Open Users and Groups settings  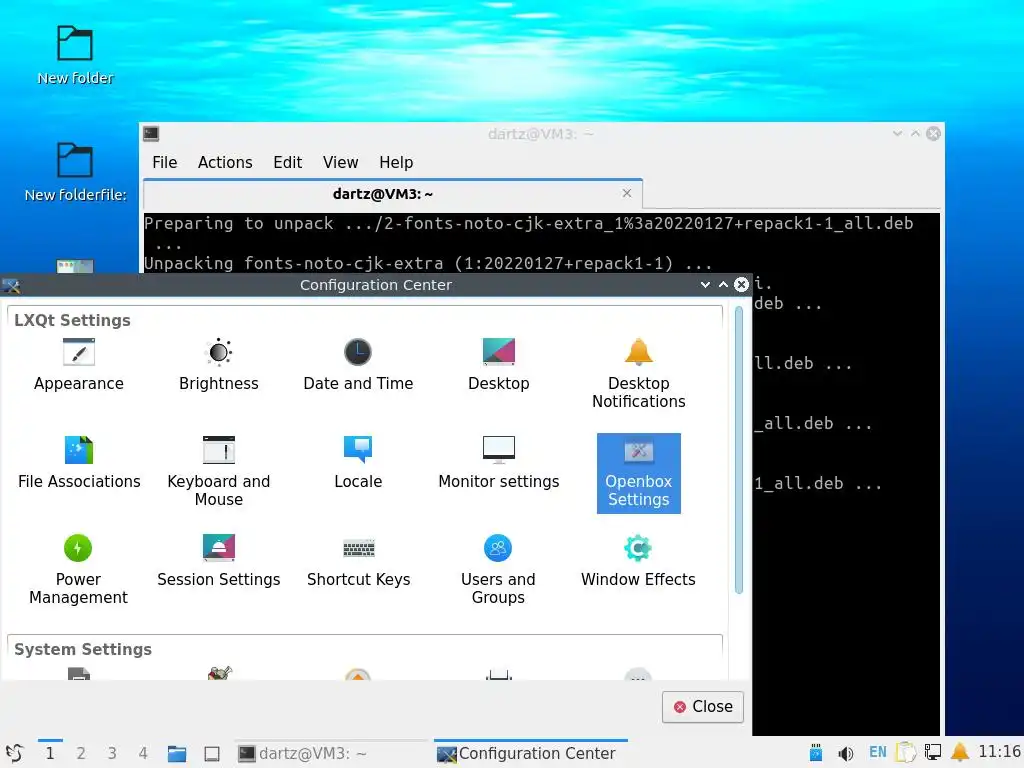498,569
